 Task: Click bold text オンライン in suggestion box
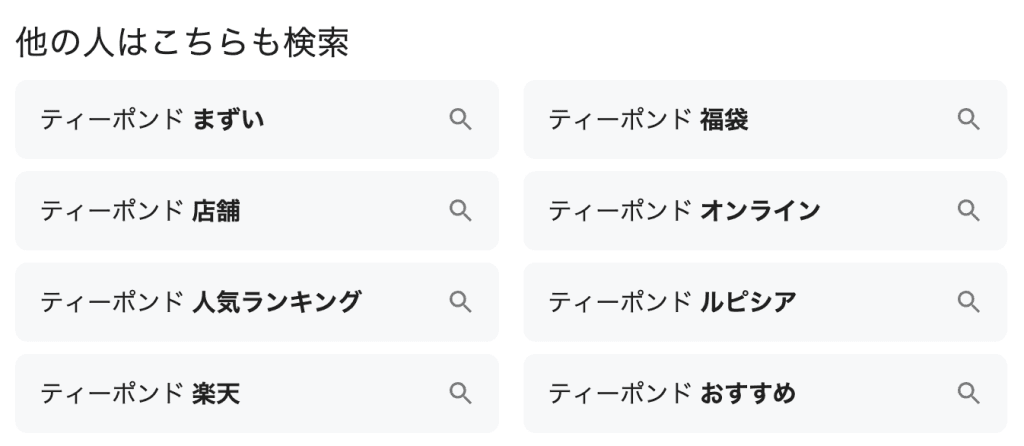[x=760, y=211]
